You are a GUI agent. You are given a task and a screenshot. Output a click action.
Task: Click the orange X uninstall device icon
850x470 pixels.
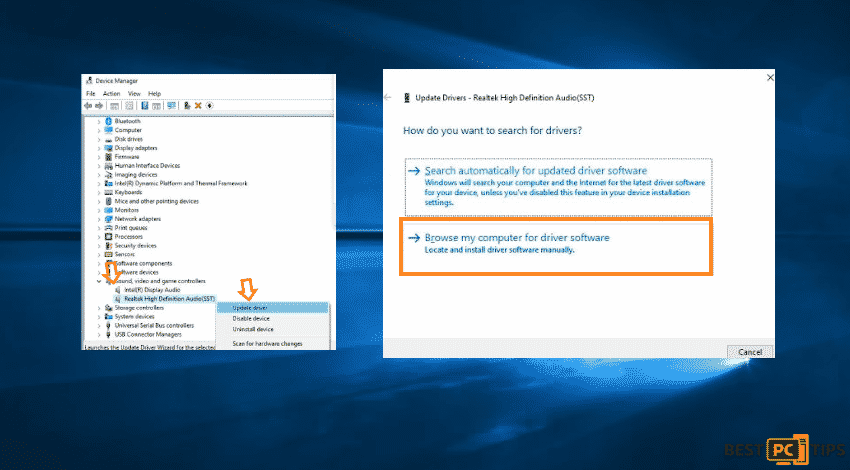198,106
